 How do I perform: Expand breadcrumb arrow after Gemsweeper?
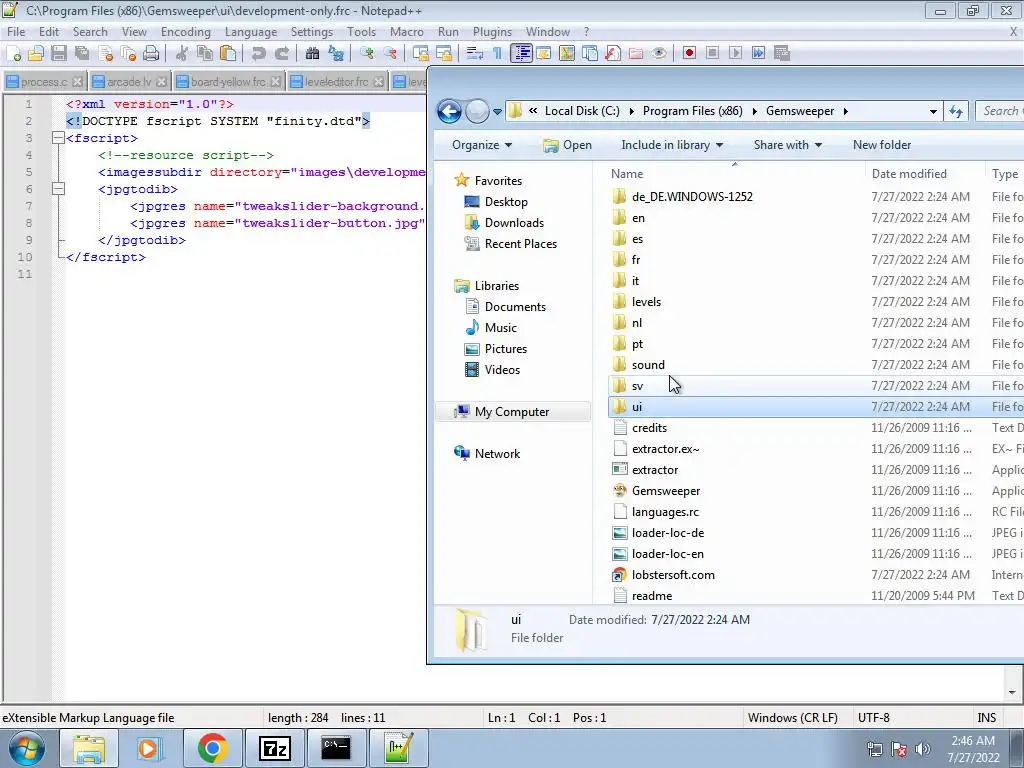846,112
